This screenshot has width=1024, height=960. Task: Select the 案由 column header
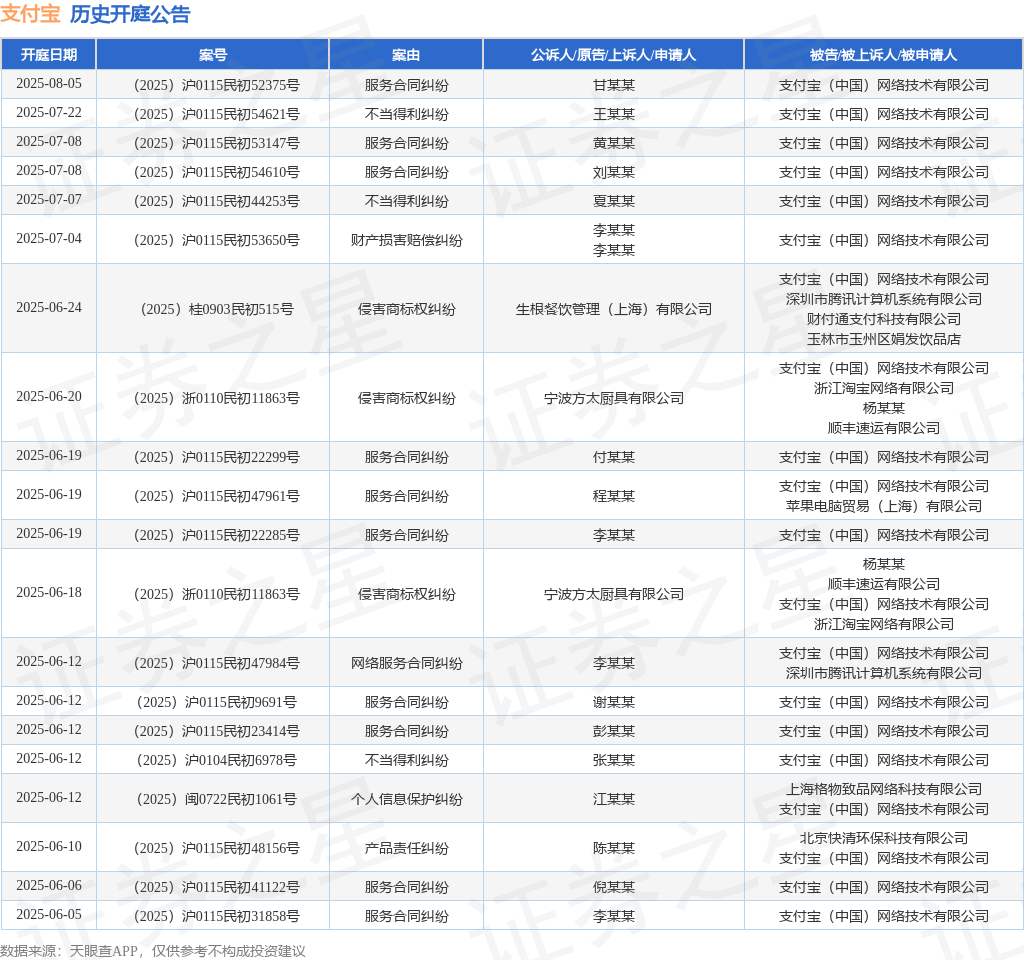click(x=406, y=55)
